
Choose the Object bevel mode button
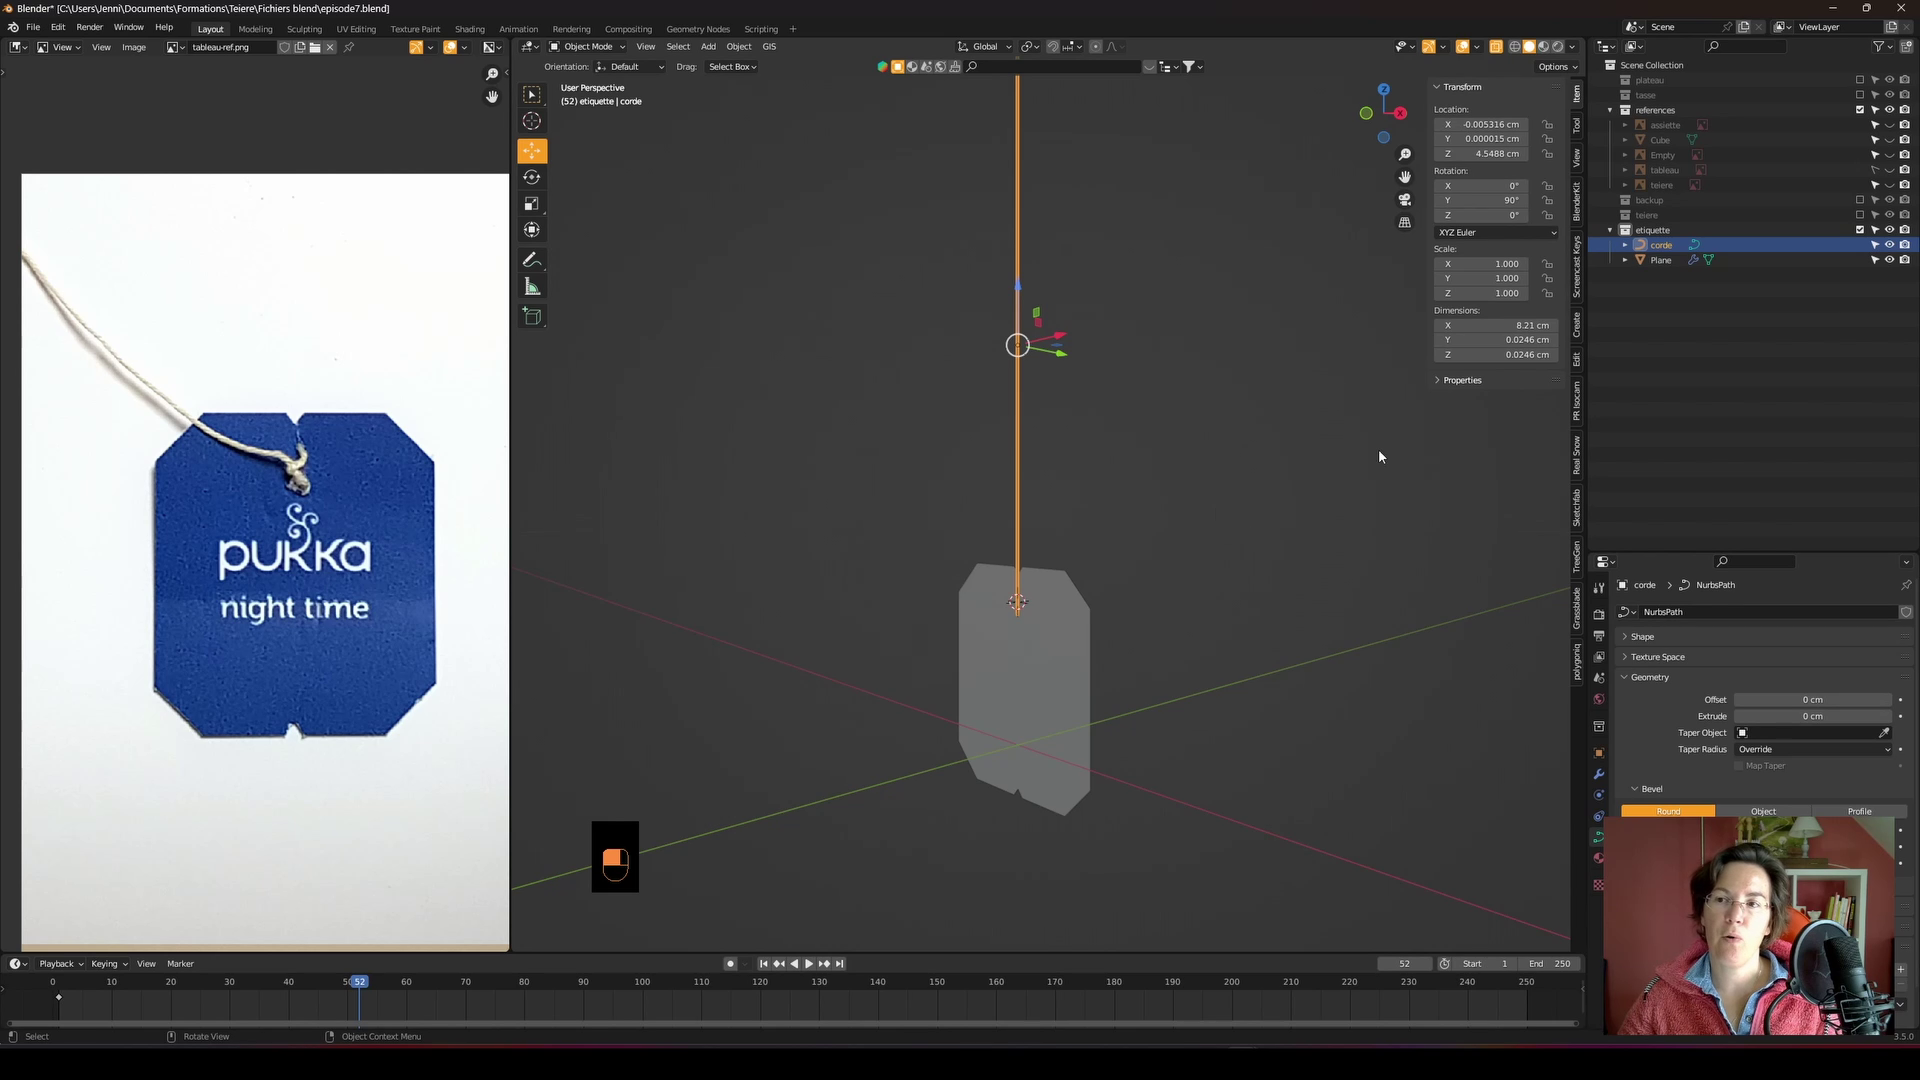pos(1763,811)
